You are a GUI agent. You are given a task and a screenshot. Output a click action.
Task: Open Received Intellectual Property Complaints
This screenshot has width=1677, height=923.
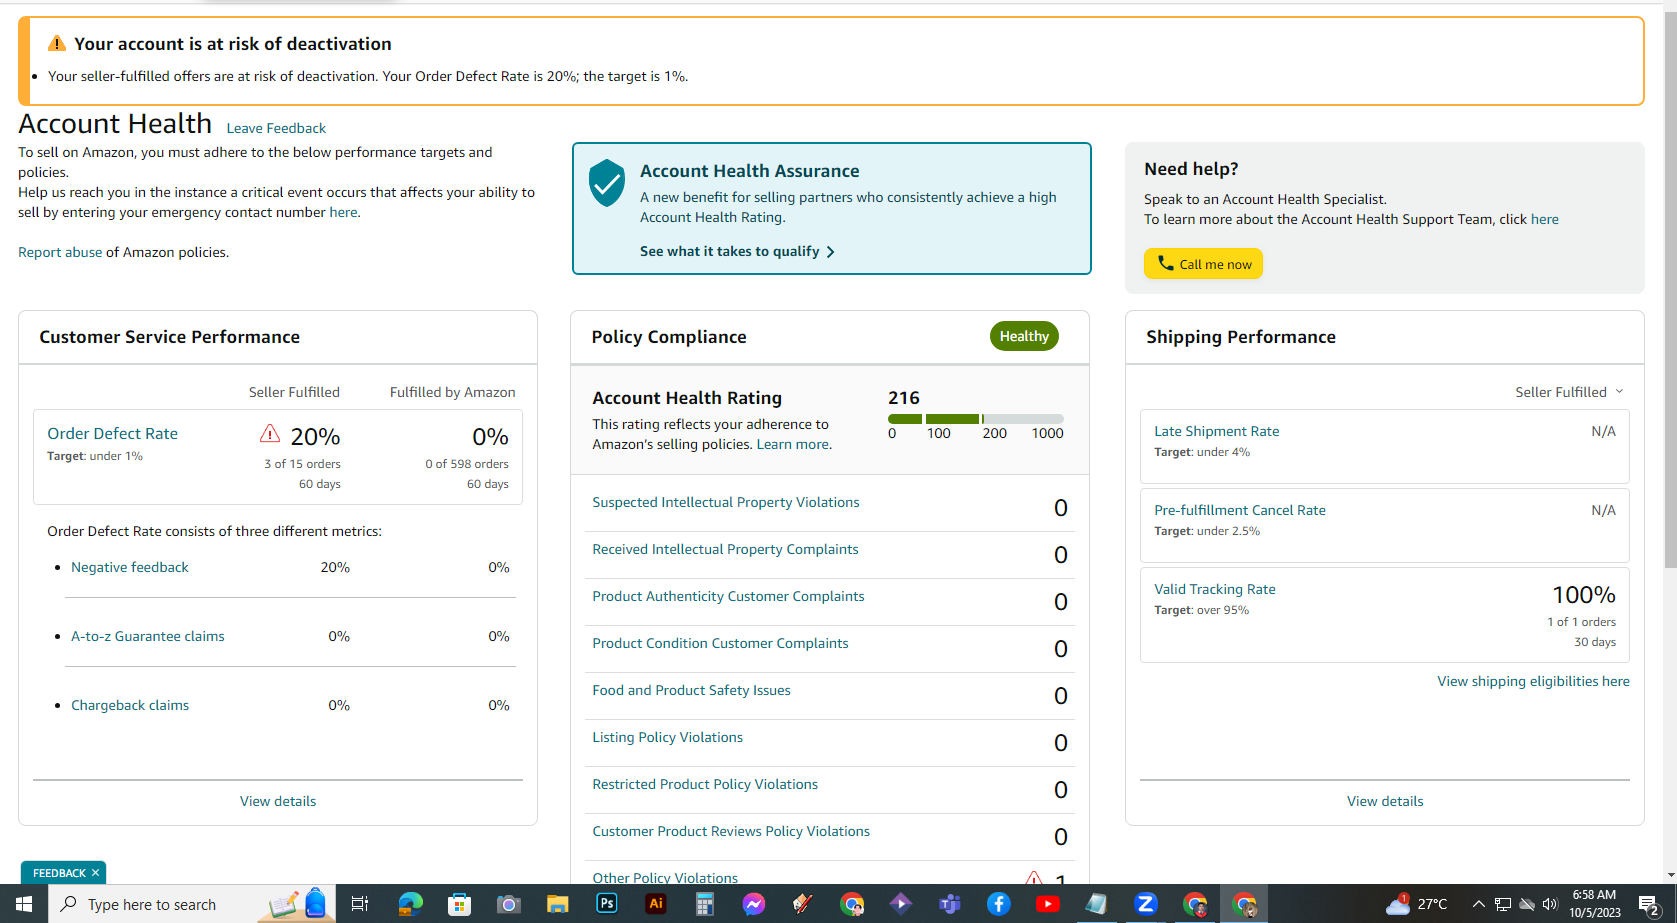click(x=725, y=549)
